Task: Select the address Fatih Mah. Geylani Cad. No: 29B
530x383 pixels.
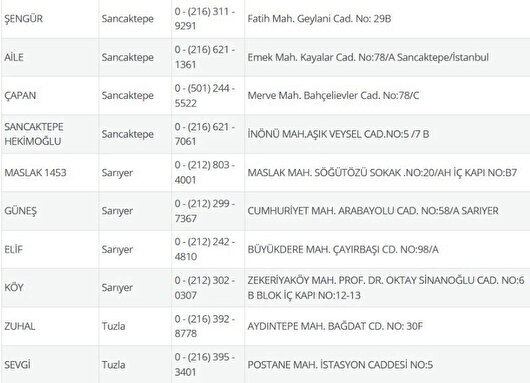Action: click(319, 19)
